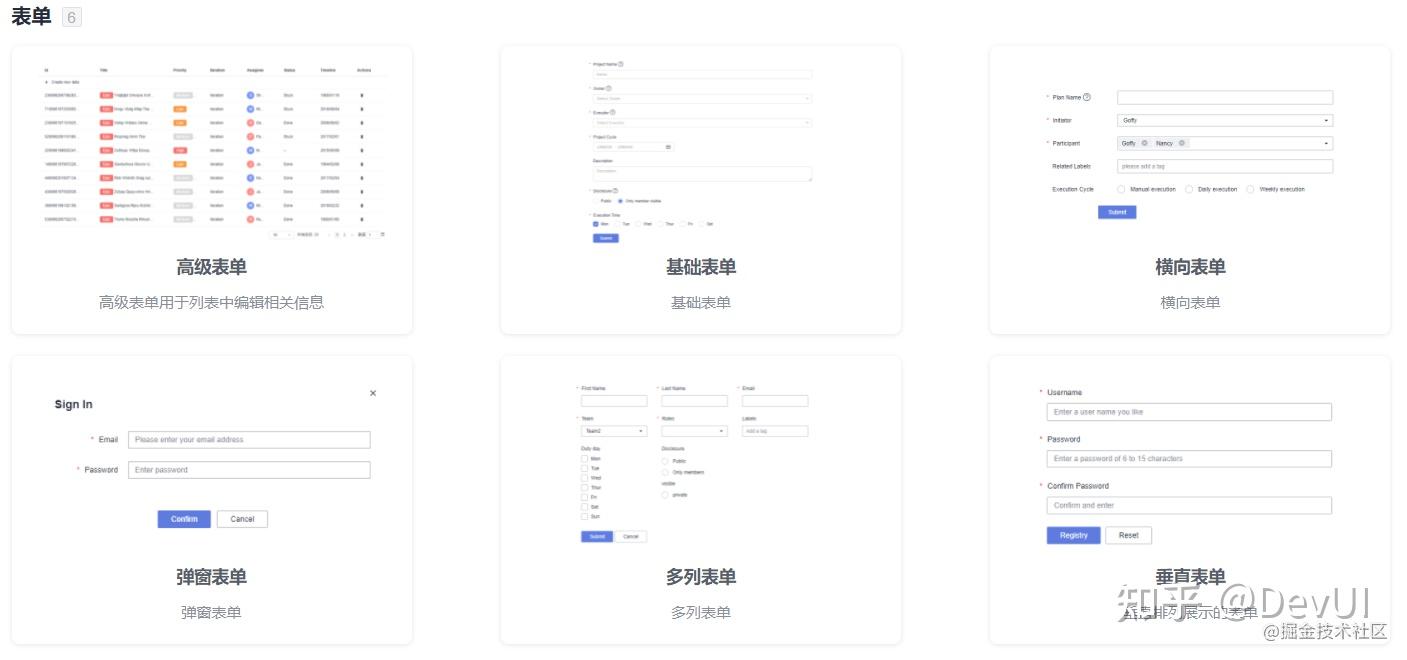Select Daily execution radio option
Screen dimensions: 1407x660
[1189, 189]
